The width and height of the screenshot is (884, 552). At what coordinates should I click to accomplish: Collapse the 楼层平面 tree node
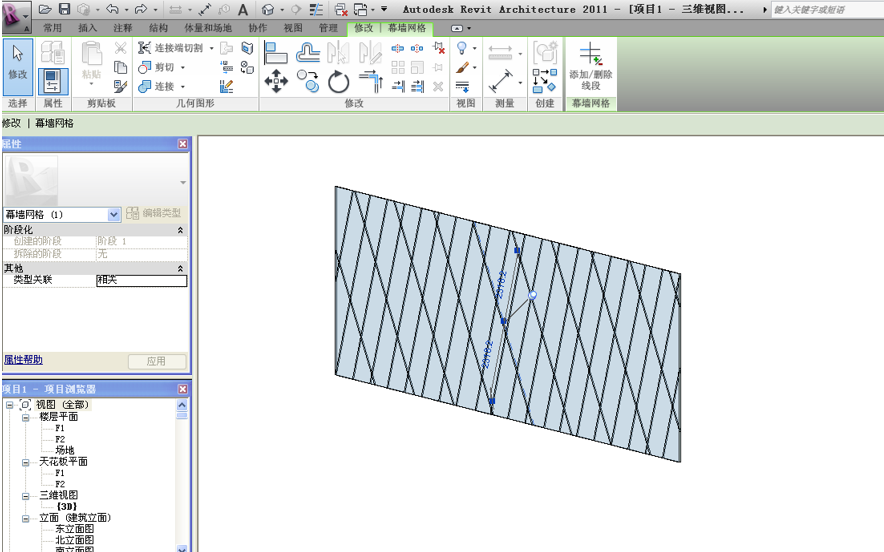[27, 416]
